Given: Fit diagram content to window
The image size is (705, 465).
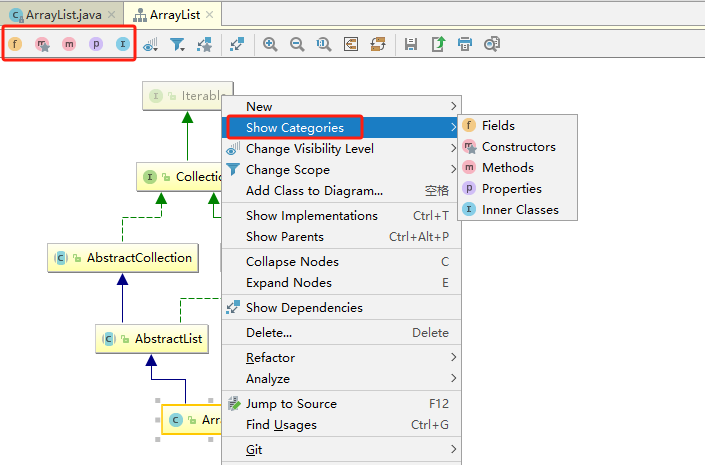Looking at the screenshot, I should click(351, 44).
